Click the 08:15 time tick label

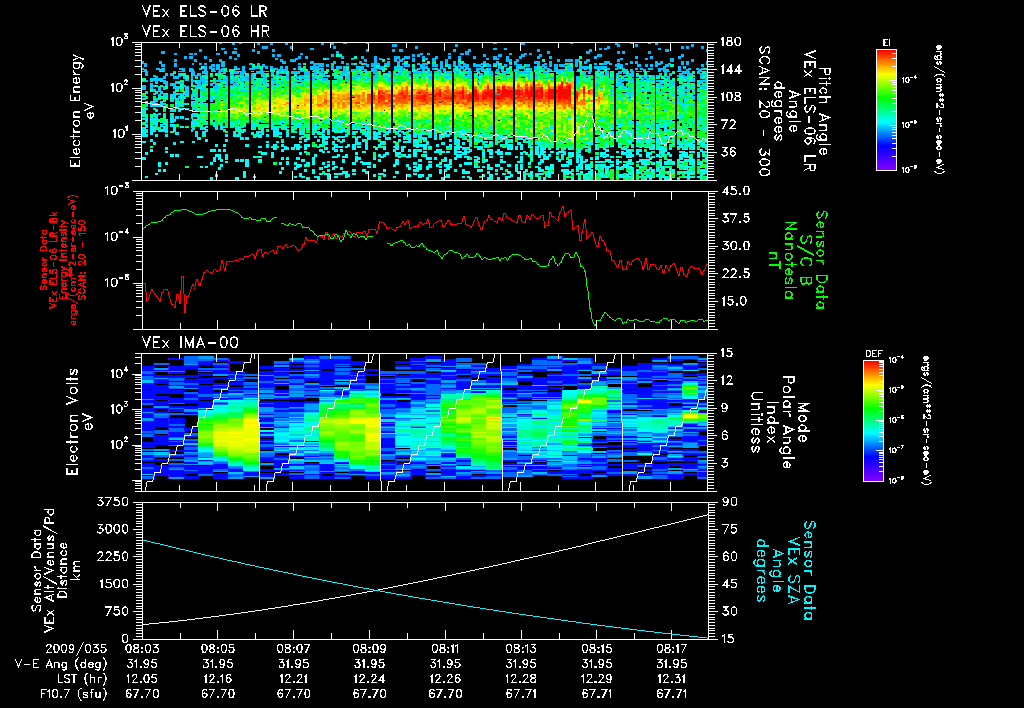[597, 649]
